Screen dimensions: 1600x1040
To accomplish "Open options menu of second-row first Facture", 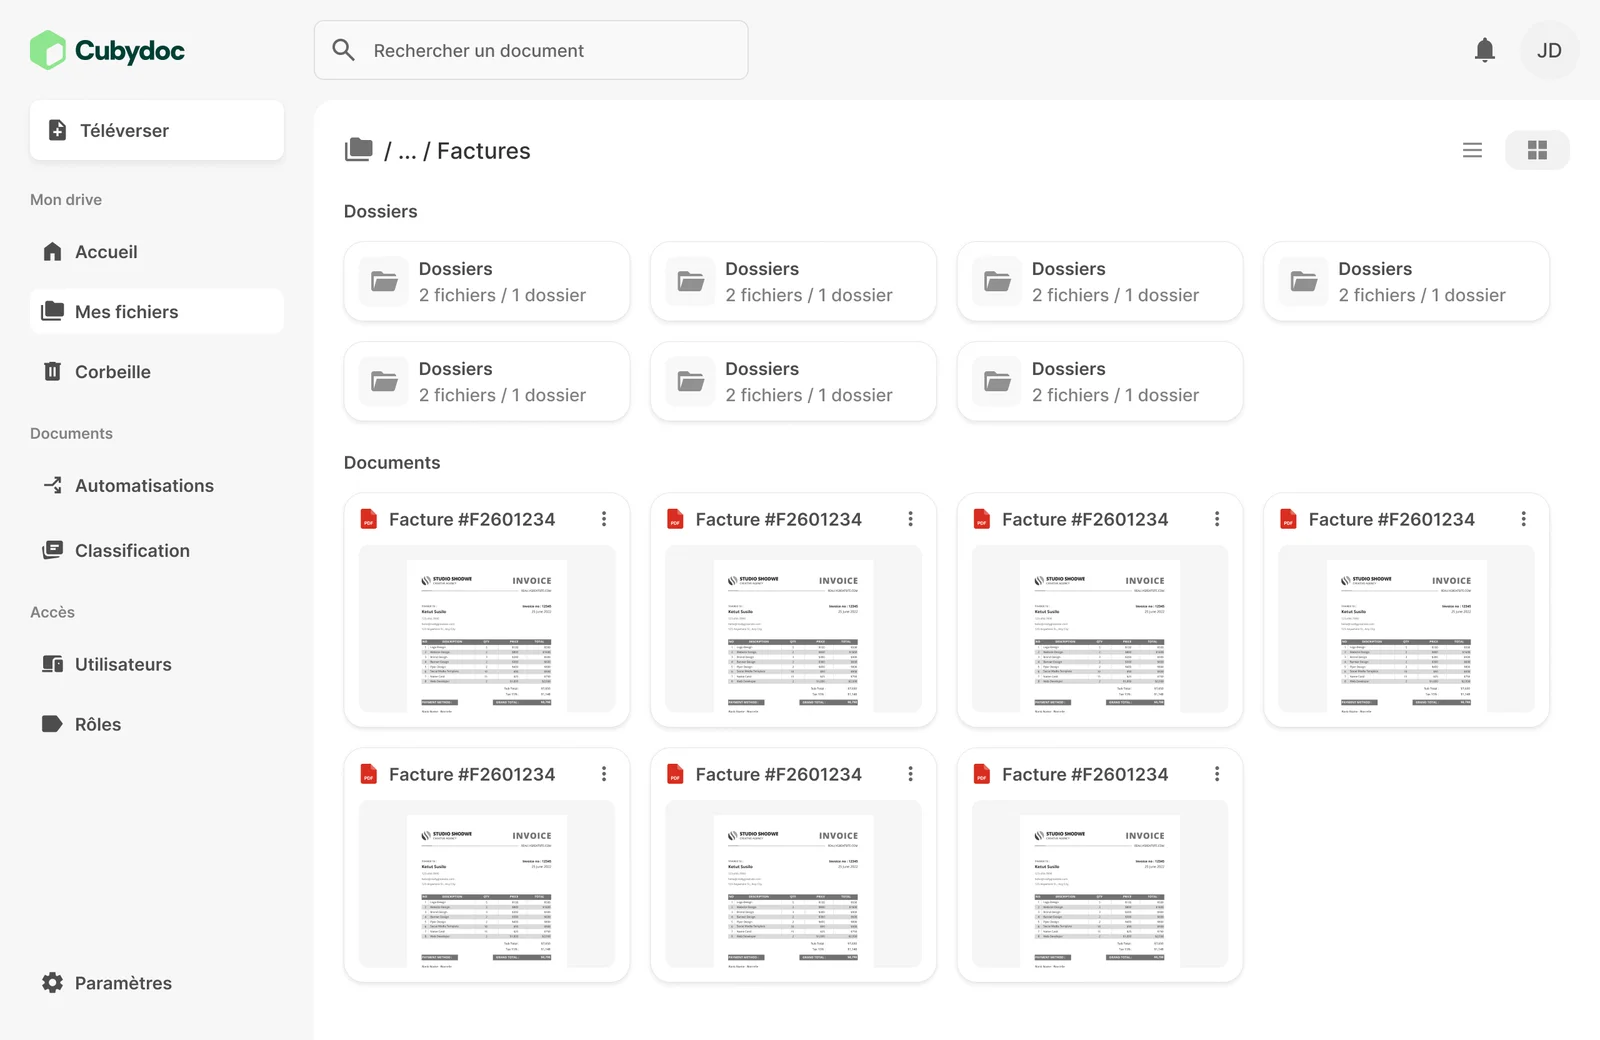I will click(x=604, y=774).
